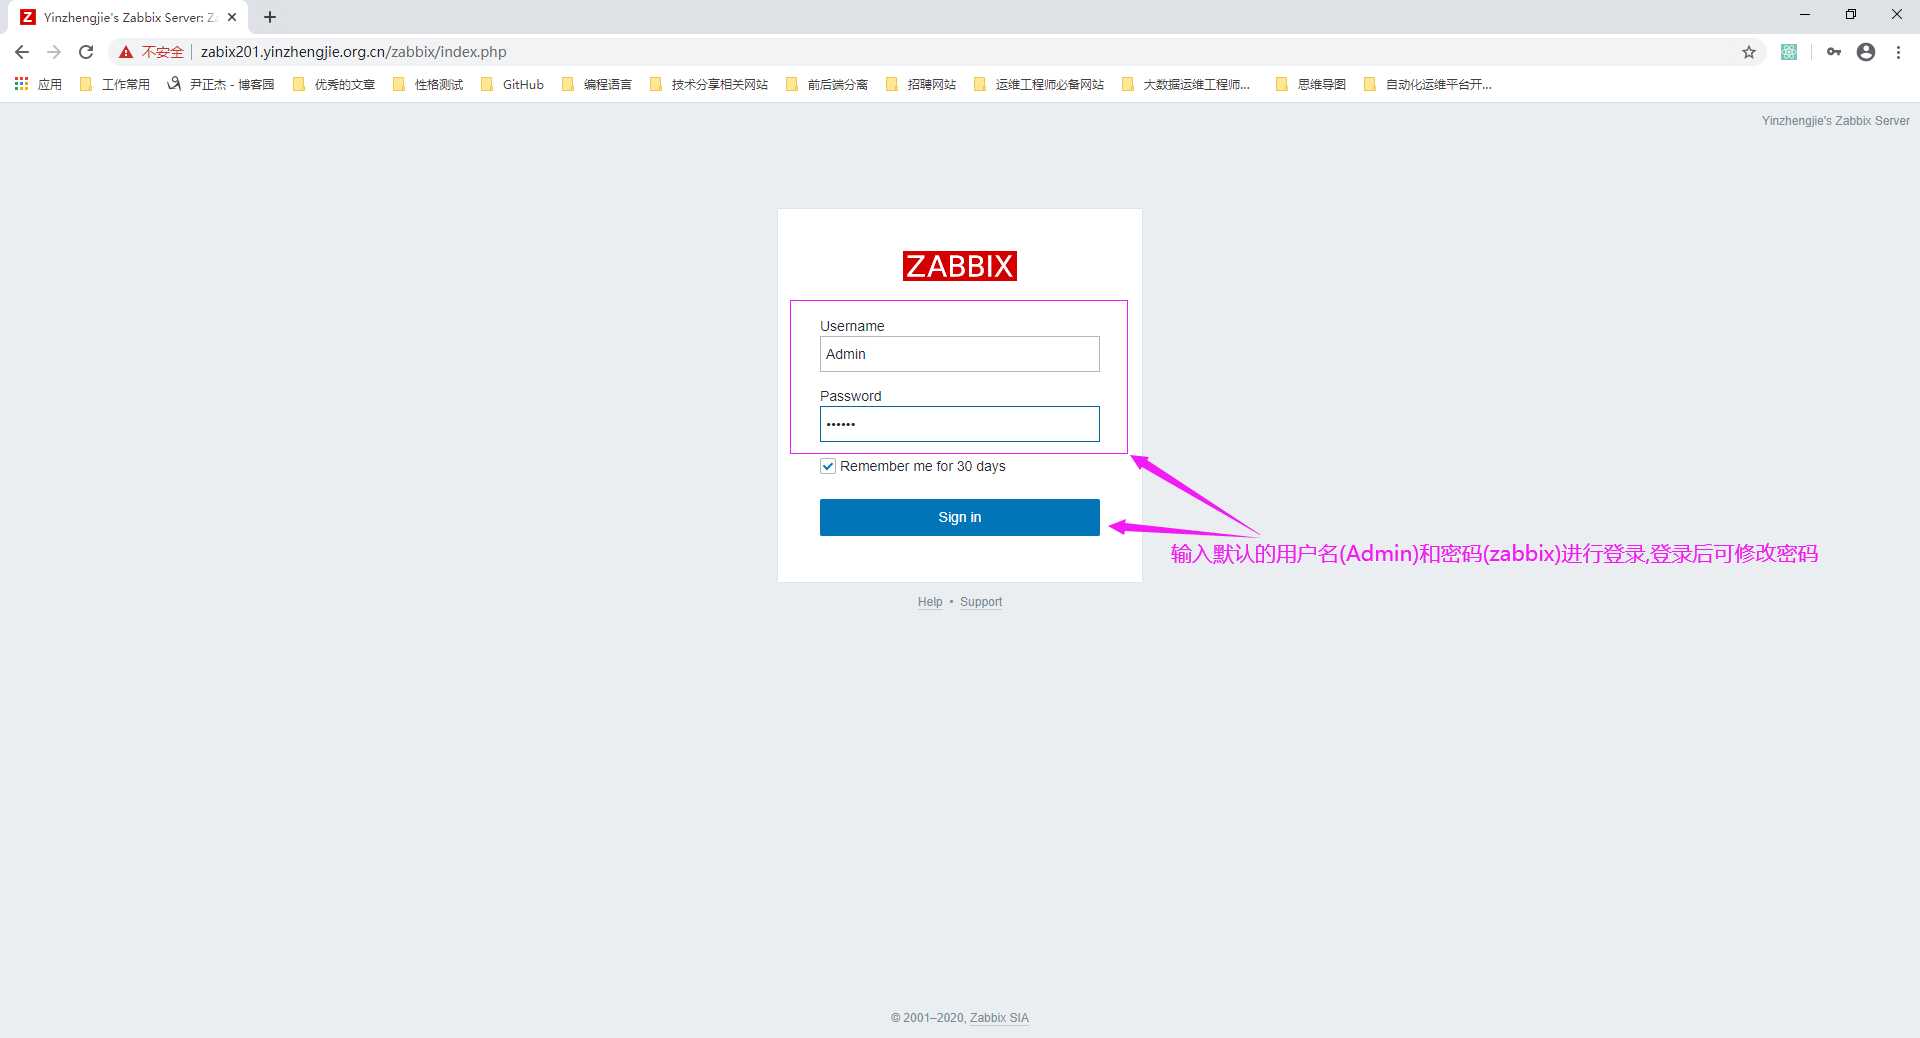Viewport: 1920px width, 1038px height.
Task: Click the not-secure warning triangle icon
Action: pos(126,52)
